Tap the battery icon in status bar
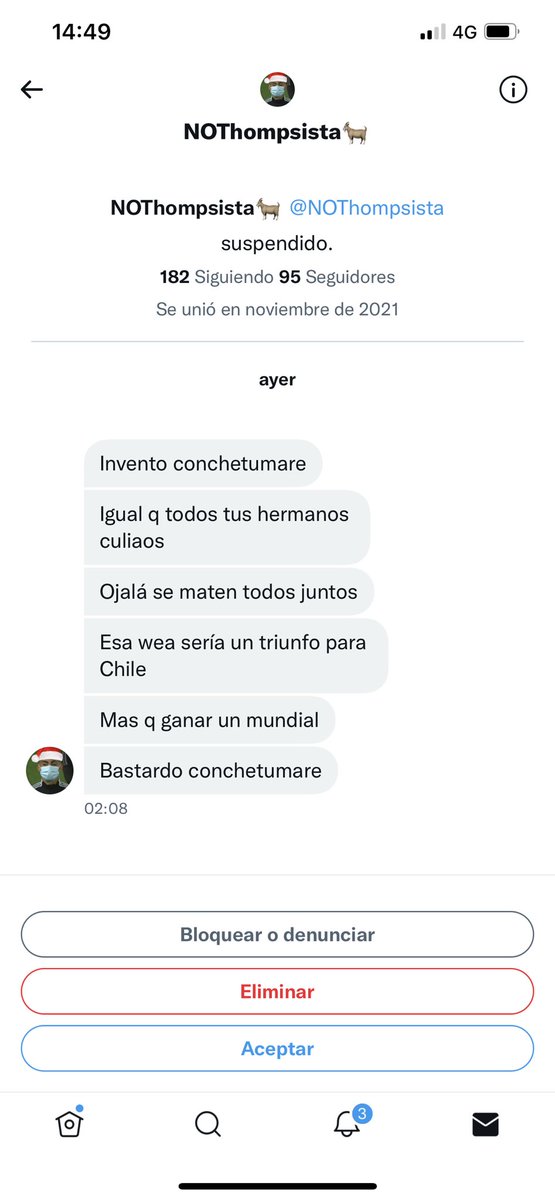Image resolution: width=555 pixels, height=1200 pixels. 497,32
